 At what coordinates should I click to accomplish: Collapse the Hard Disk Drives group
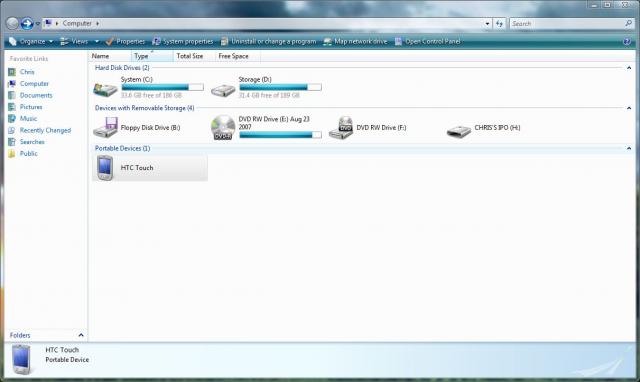629,68
